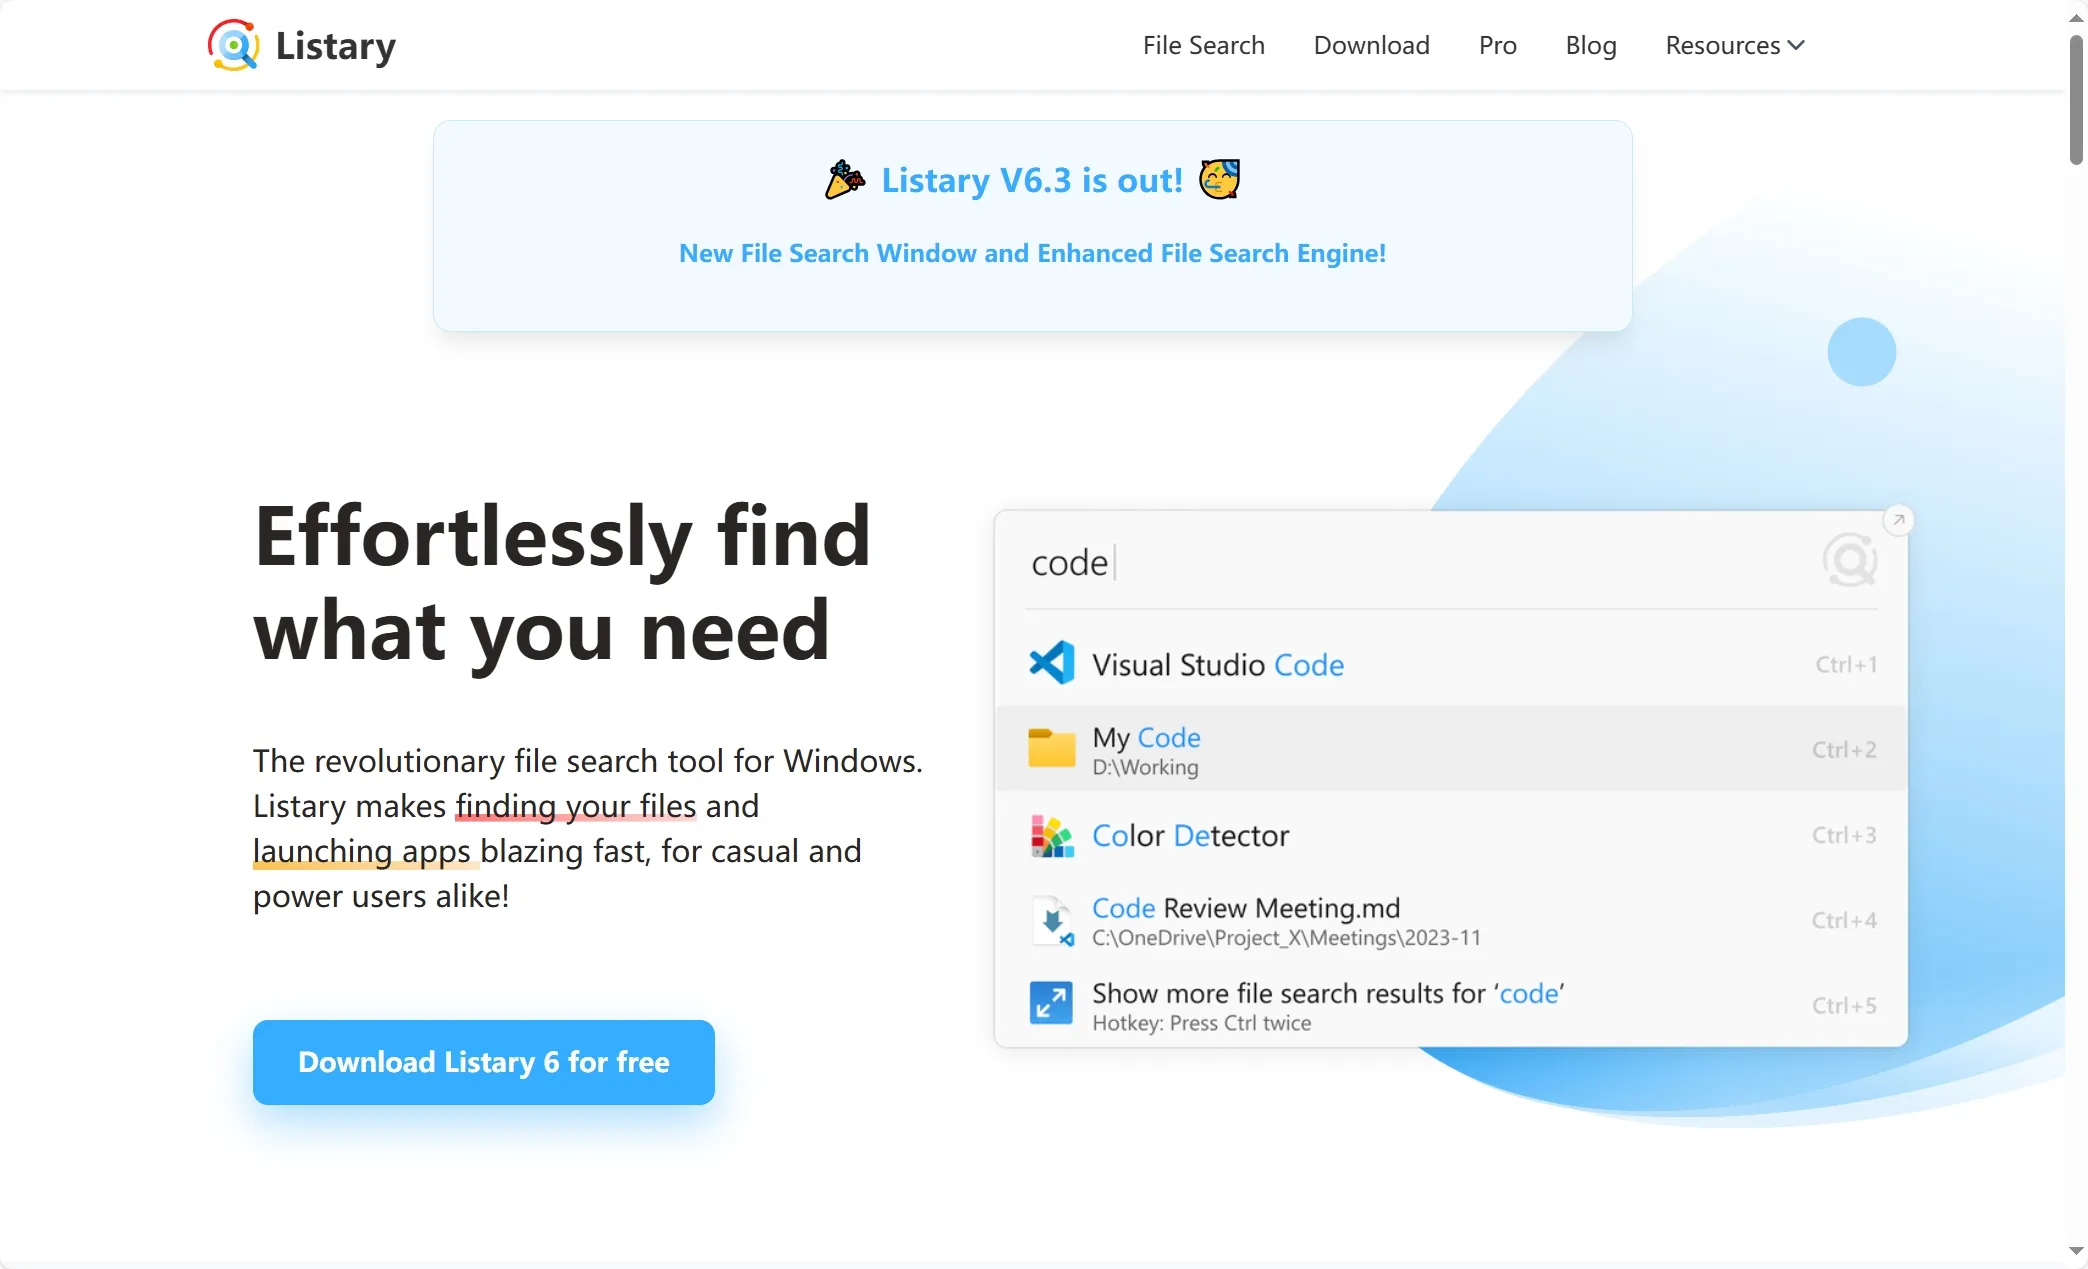Click the show more results expand icon
This screenshot has height=1269, width=2088.
point(1051,1003)
